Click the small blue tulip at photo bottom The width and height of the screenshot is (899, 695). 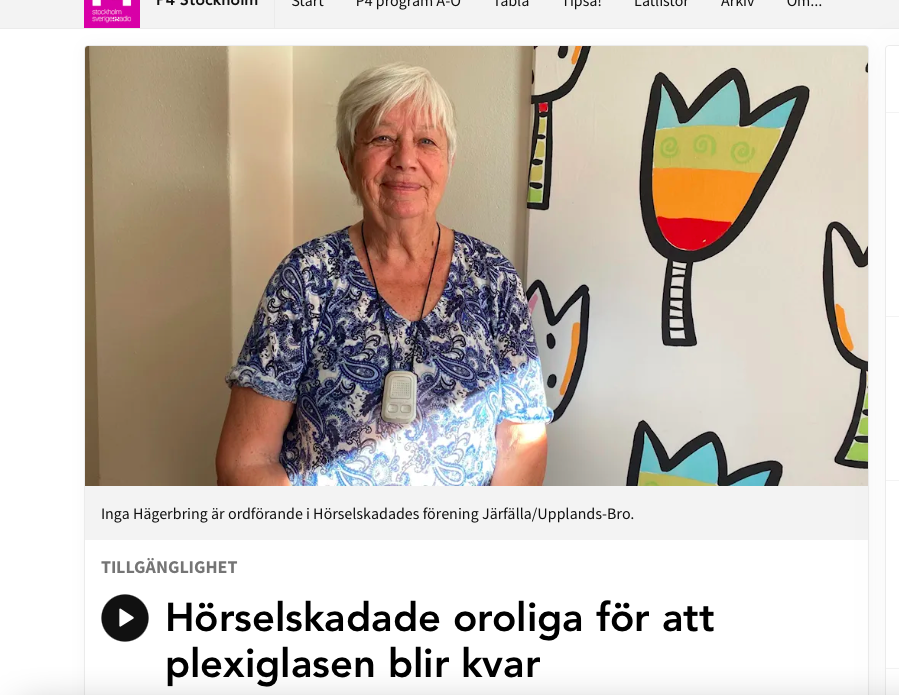(x=702, y=456)
